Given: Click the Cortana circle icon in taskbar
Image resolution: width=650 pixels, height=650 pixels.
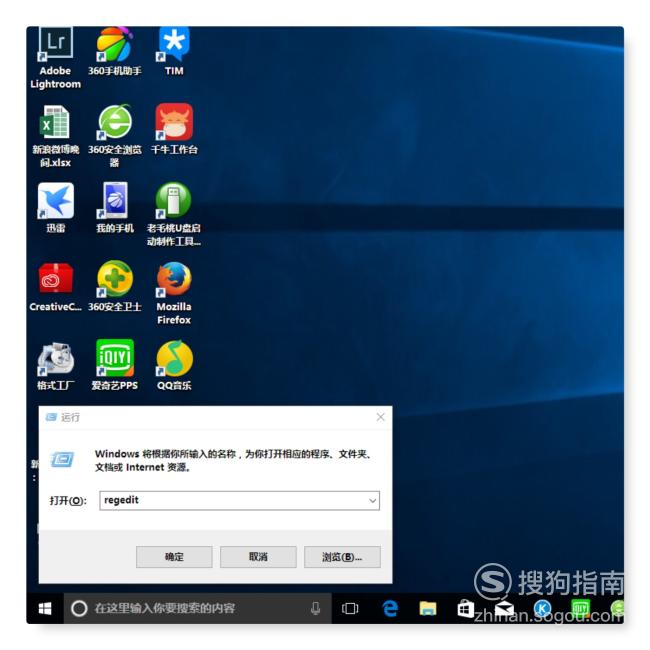Looking at the screenshot, I should pos(79,609).
